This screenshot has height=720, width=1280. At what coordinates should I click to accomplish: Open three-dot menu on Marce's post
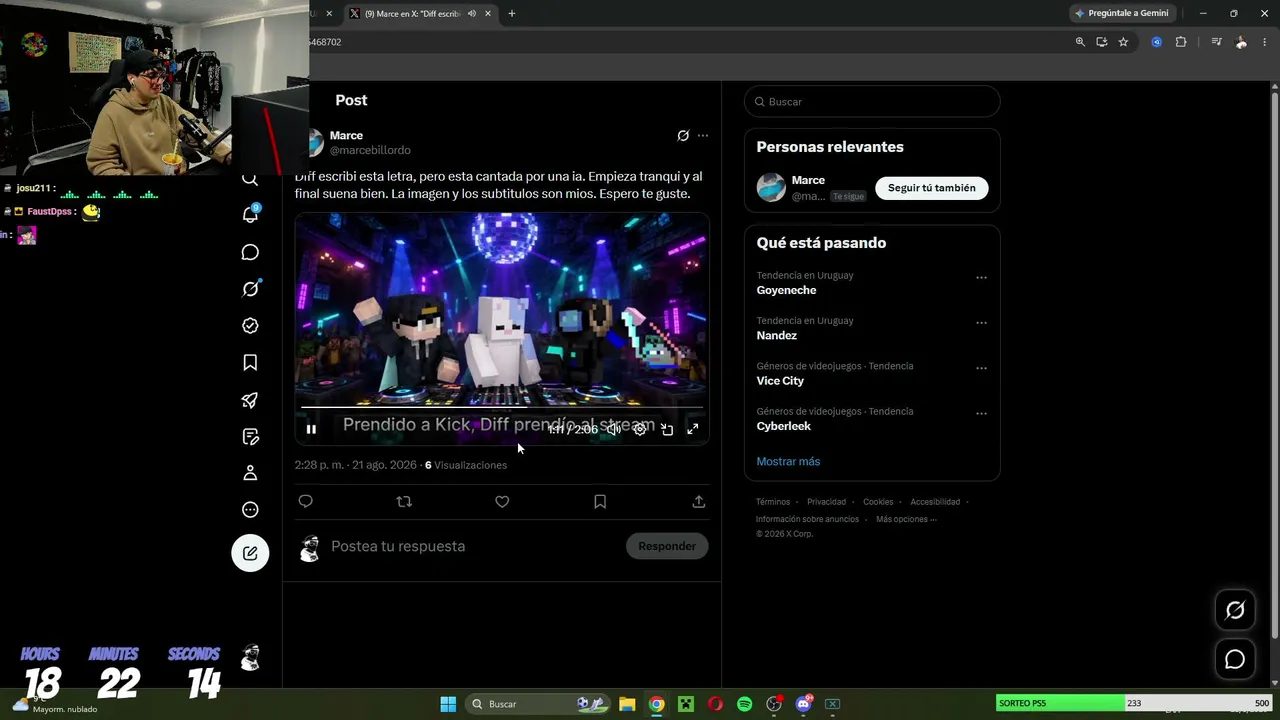703,136
